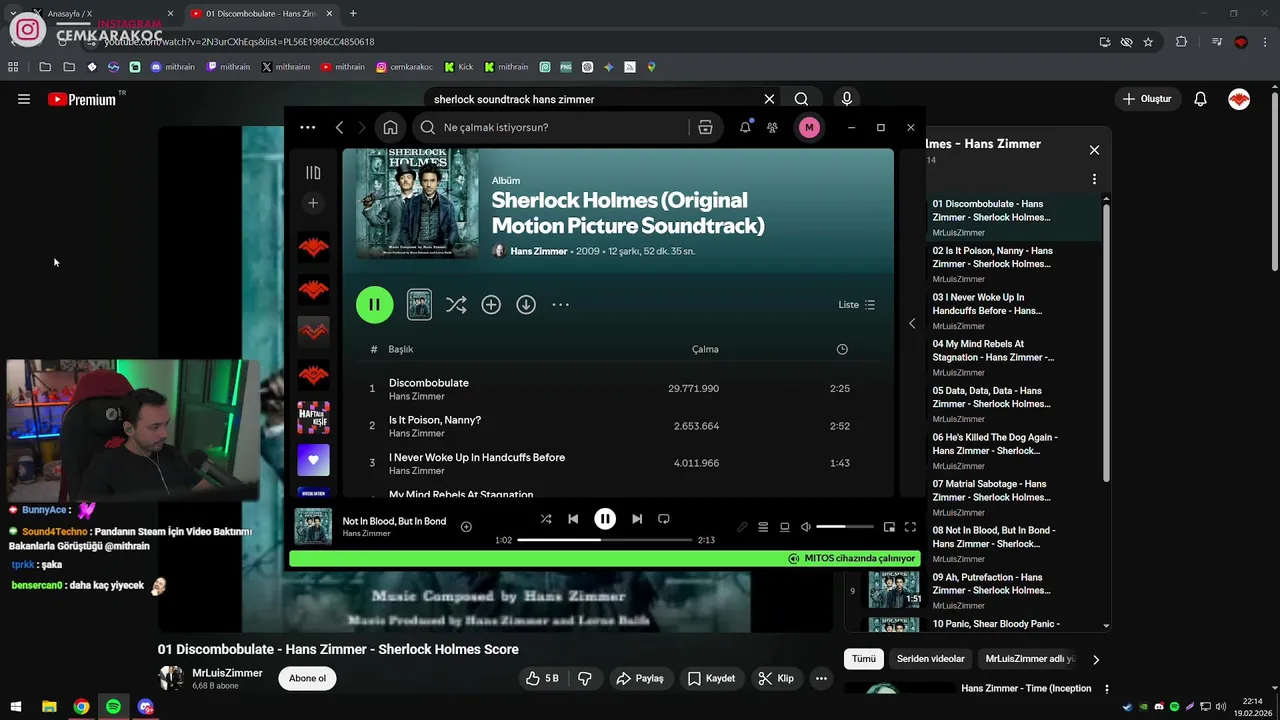Dislike the YouTube video
1280x720 pixels.
[585, 678]
